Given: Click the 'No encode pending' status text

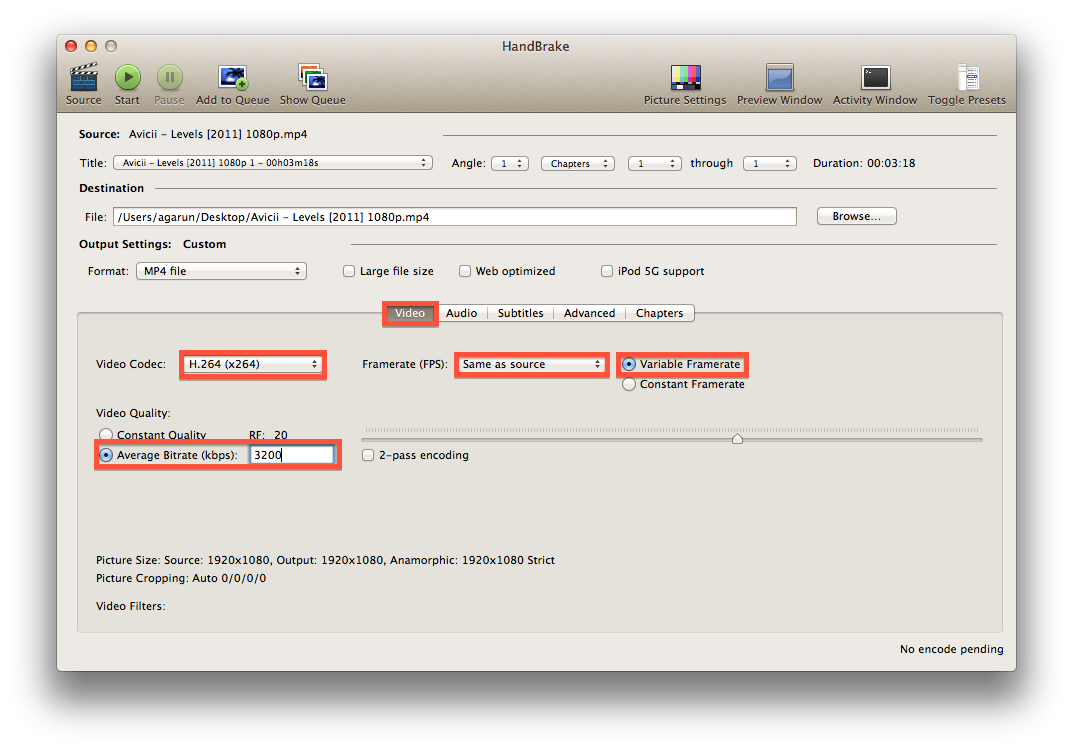Looking at the screenshot, I should [951, 649].
